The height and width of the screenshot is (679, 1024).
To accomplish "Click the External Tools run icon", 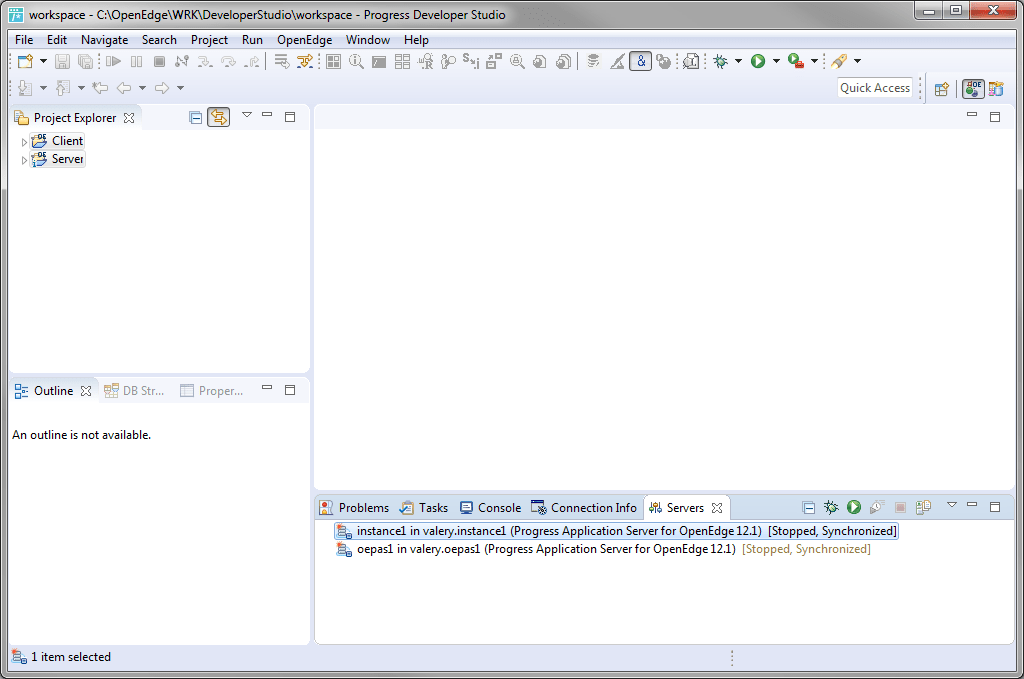I will (795, 61).
